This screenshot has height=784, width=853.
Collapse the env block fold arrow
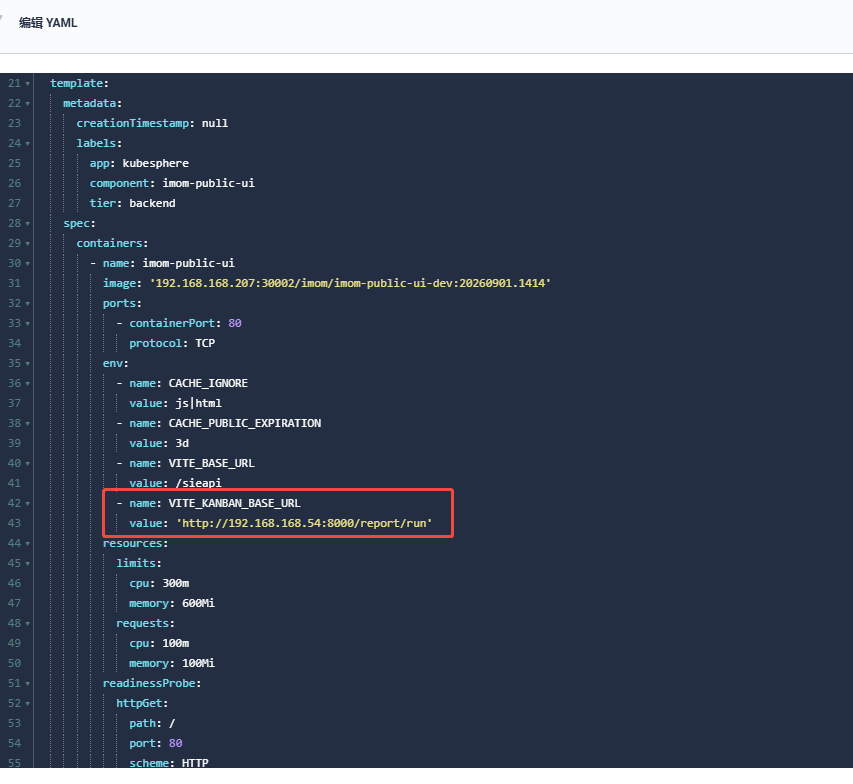28,363
